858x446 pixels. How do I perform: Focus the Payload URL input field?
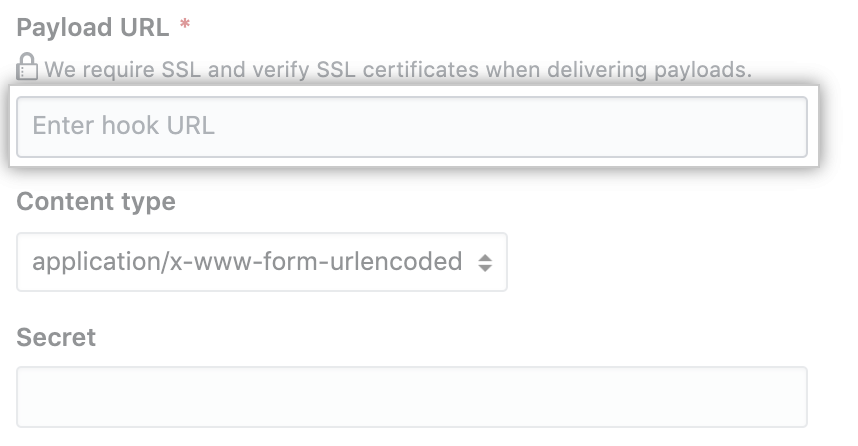[412, 127]
